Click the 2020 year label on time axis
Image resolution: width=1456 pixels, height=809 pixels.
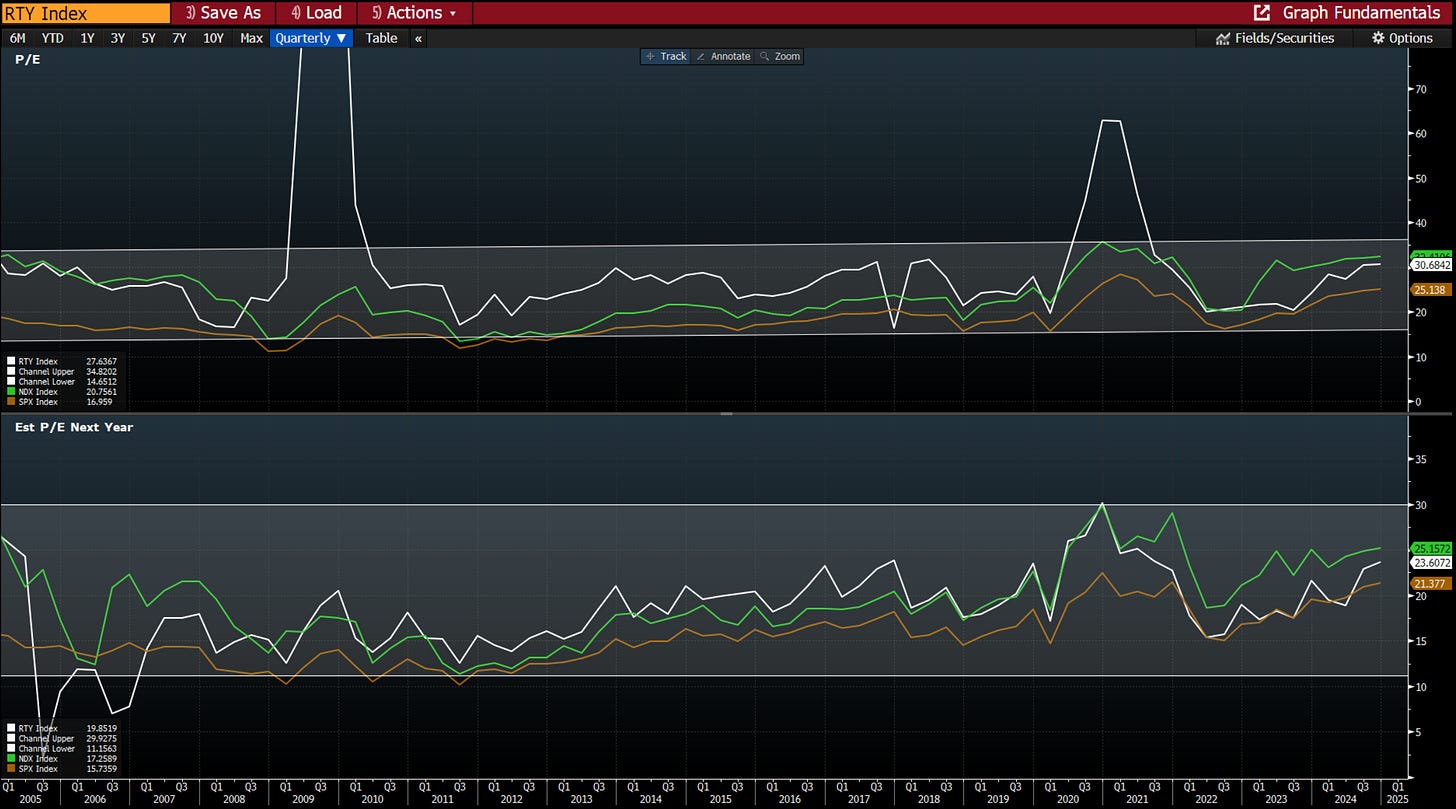pos(1068,800)
